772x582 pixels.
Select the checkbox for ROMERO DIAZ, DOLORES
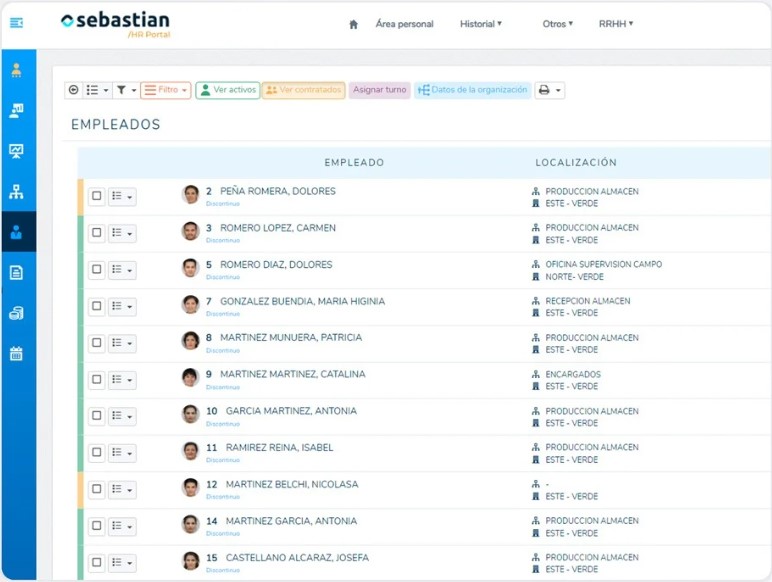(96, 269)
